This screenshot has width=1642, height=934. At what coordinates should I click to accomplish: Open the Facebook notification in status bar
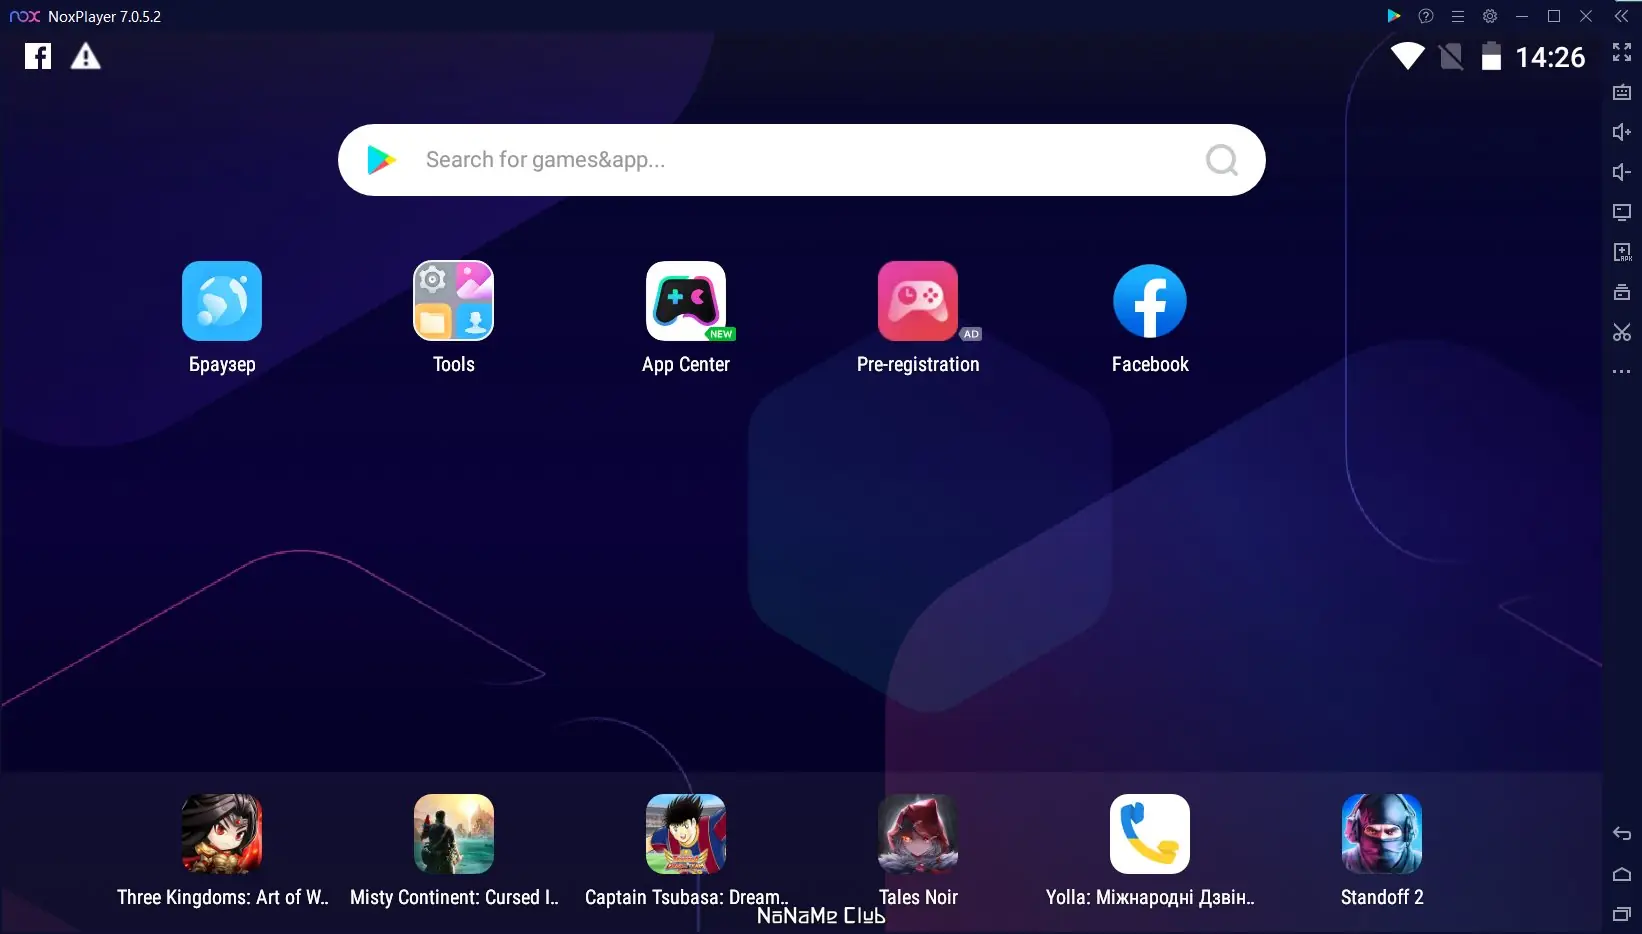pyautogui.click(x=38, y=56)
